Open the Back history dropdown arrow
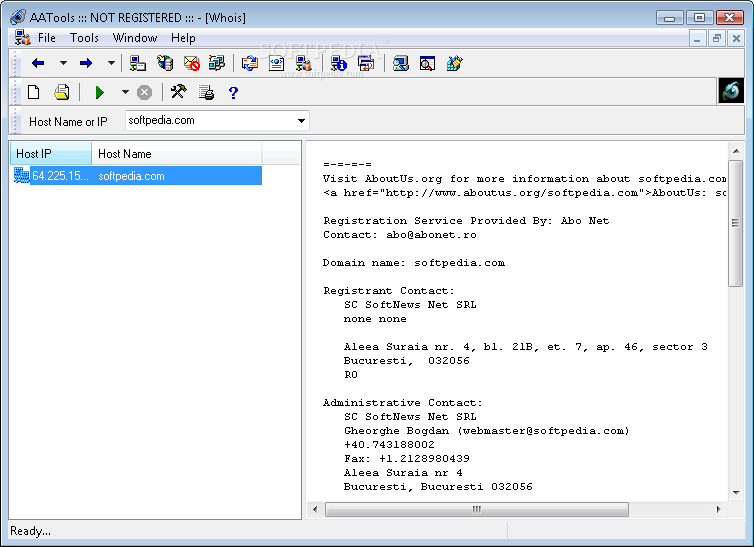 [x=63, y=63]
